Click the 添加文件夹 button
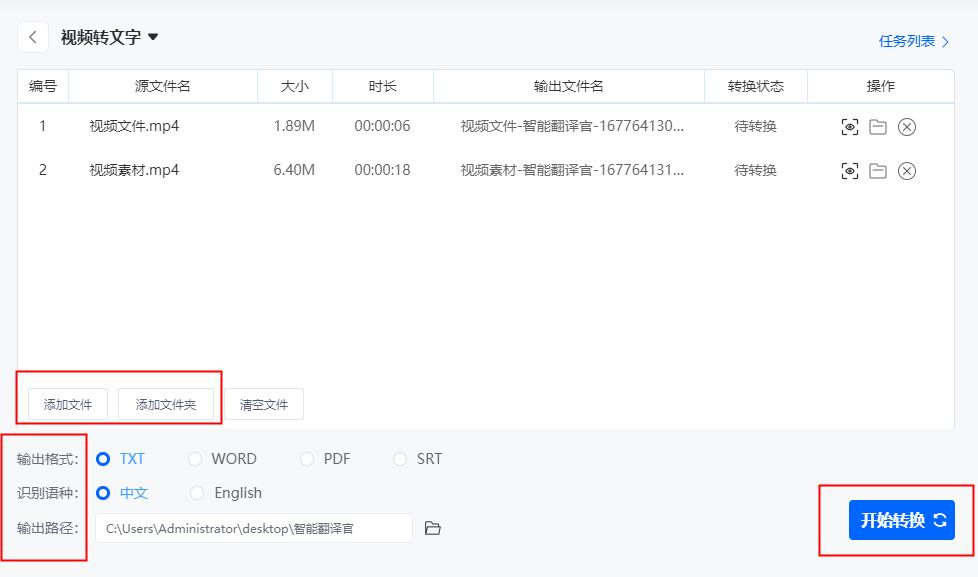The height and width of the screenshot is (577, 978). pos(168,404)
